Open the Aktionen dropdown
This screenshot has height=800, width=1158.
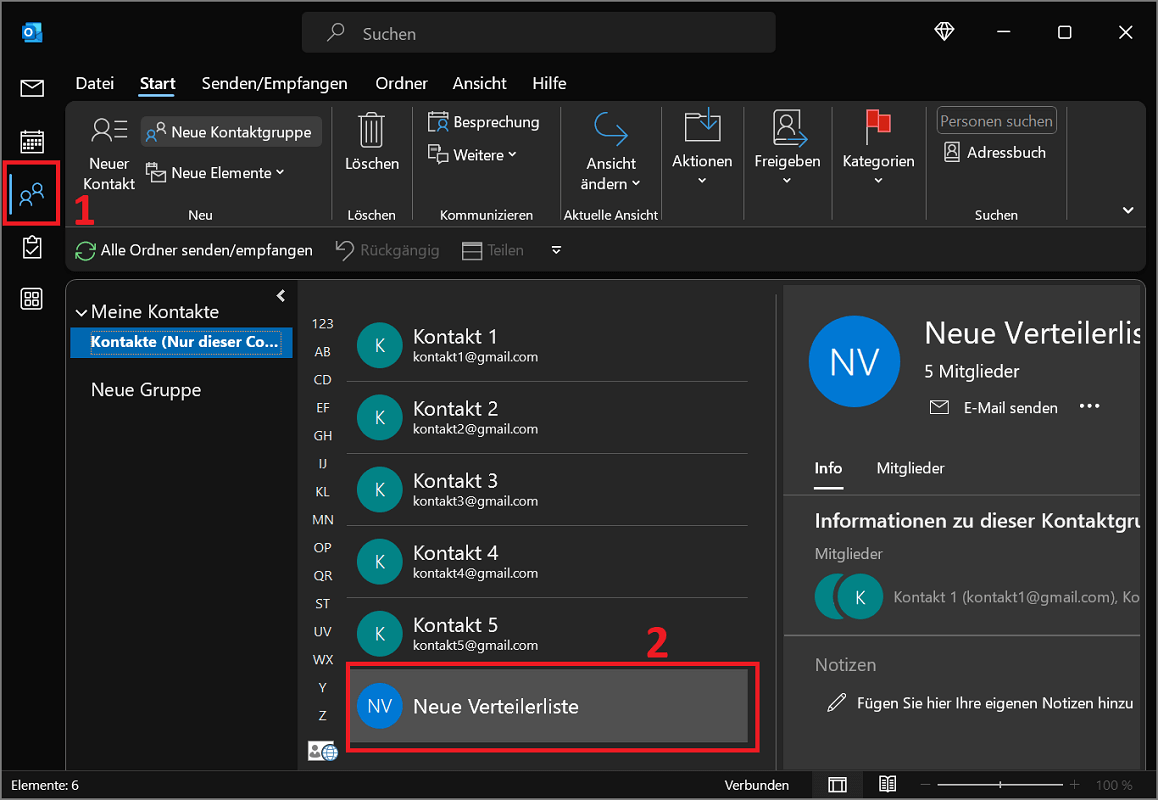(x=702, y=146)
